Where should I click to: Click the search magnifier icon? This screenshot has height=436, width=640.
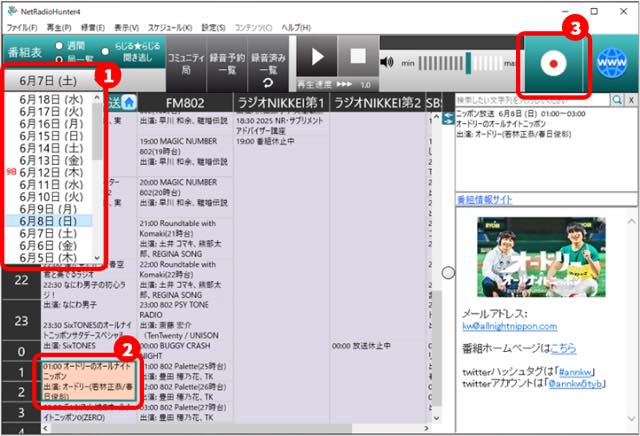point(617,100)
